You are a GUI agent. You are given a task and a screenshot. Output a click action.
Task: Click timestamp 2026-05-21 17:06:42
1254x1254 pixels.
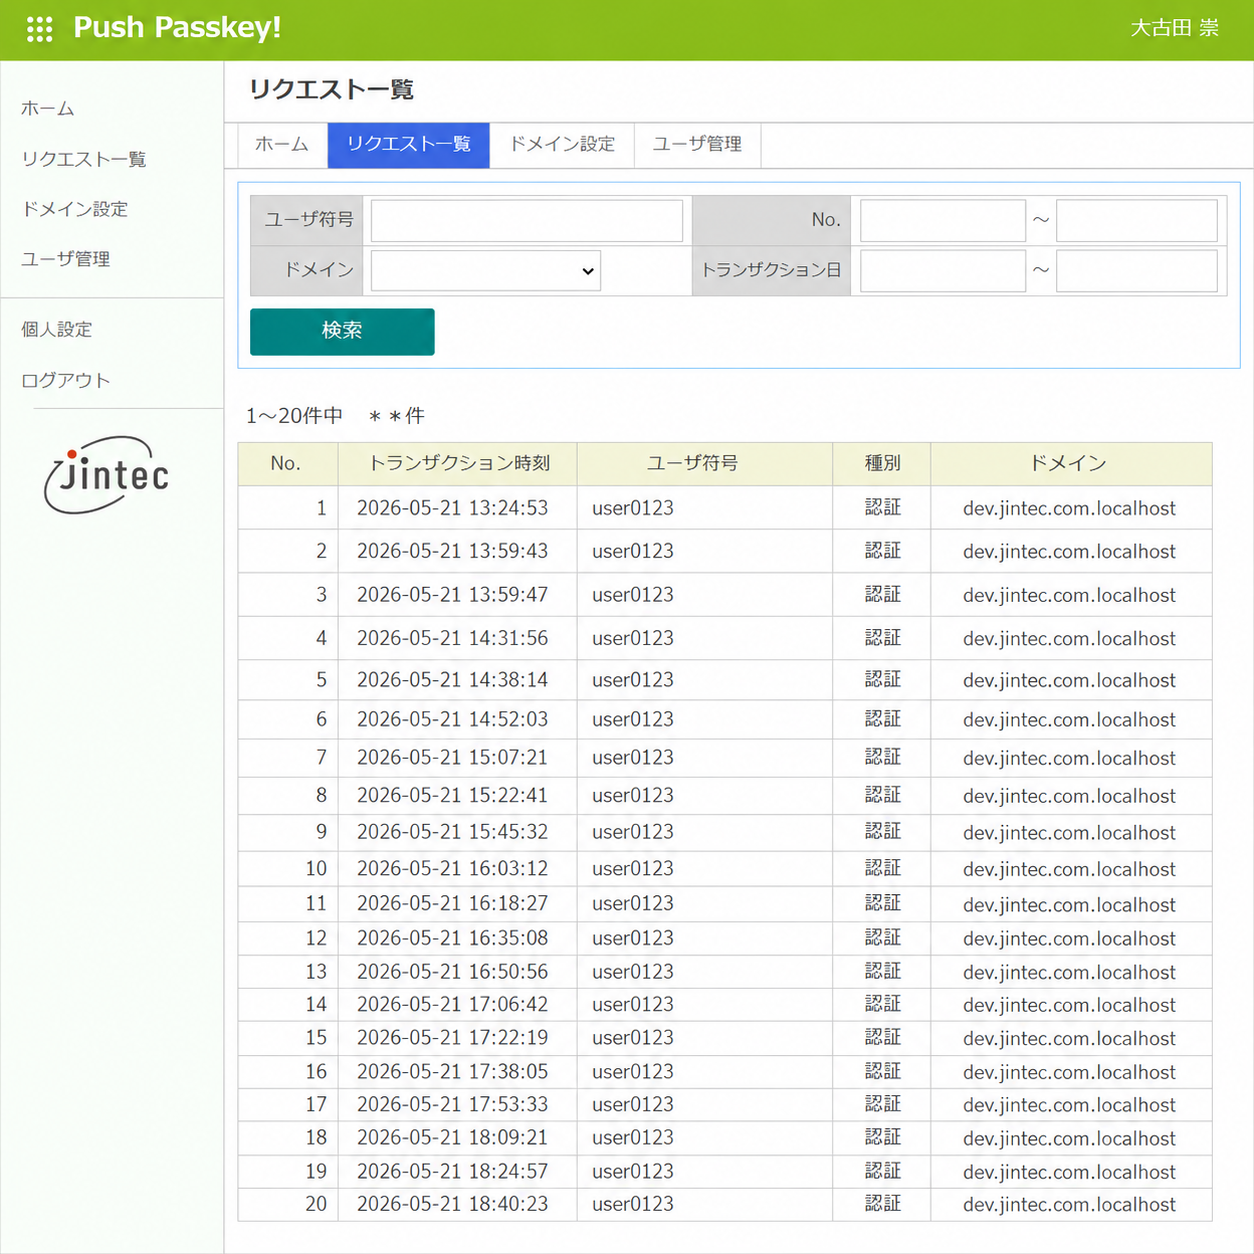(x=452, y=1004)
